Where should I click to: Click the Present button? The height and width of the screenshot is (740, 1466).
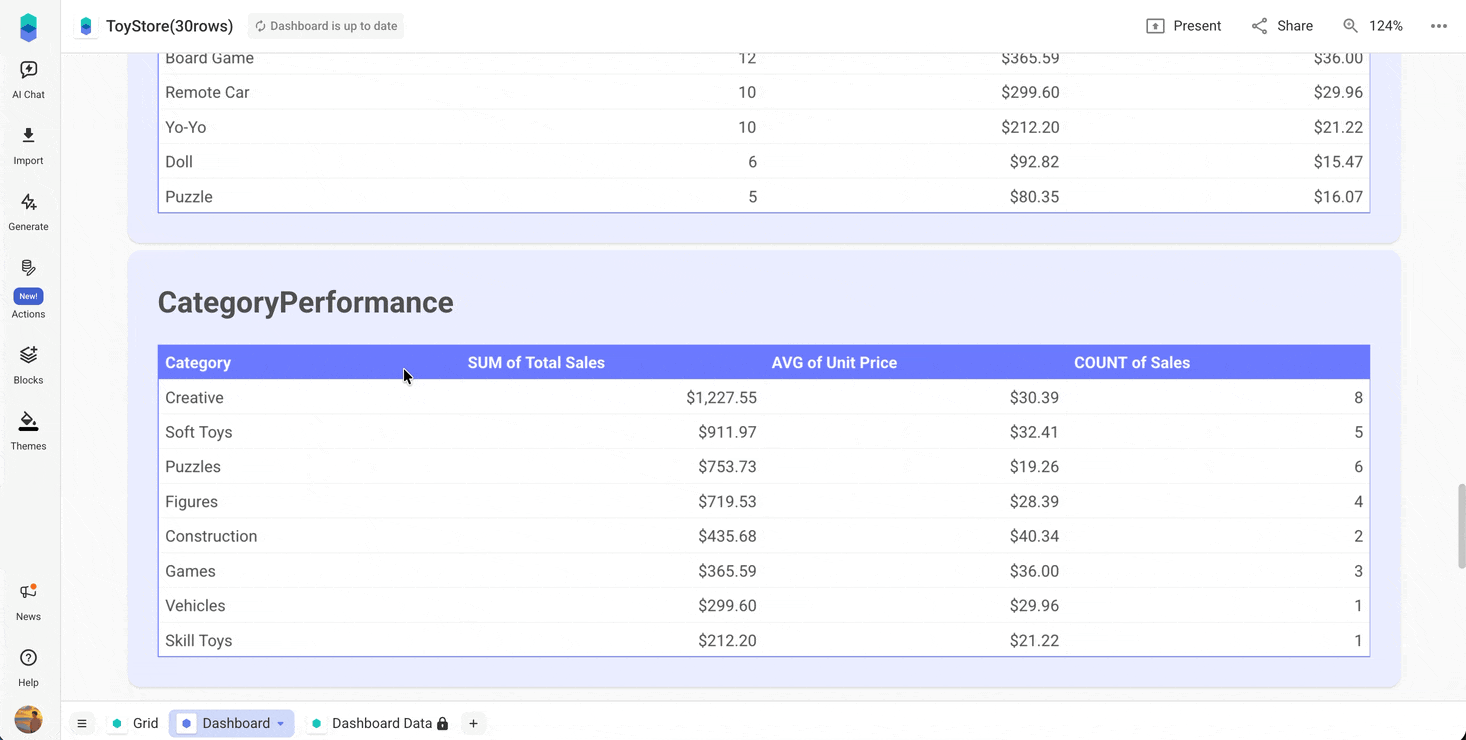tap(1184, 26)
